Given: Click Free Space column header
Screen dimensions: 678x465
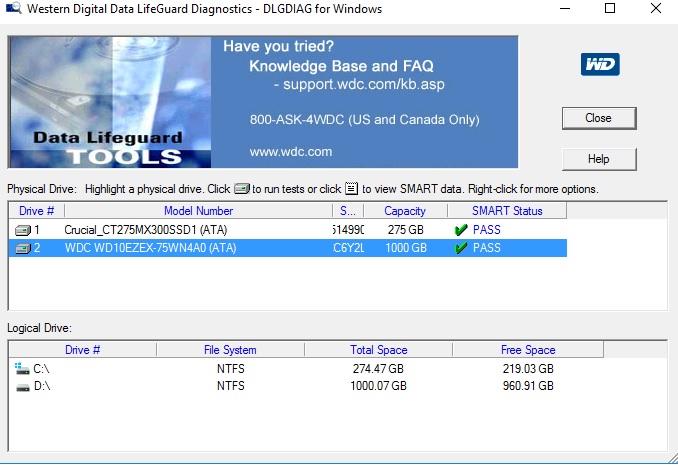Looking at the screenshot, I should (528, 350).
